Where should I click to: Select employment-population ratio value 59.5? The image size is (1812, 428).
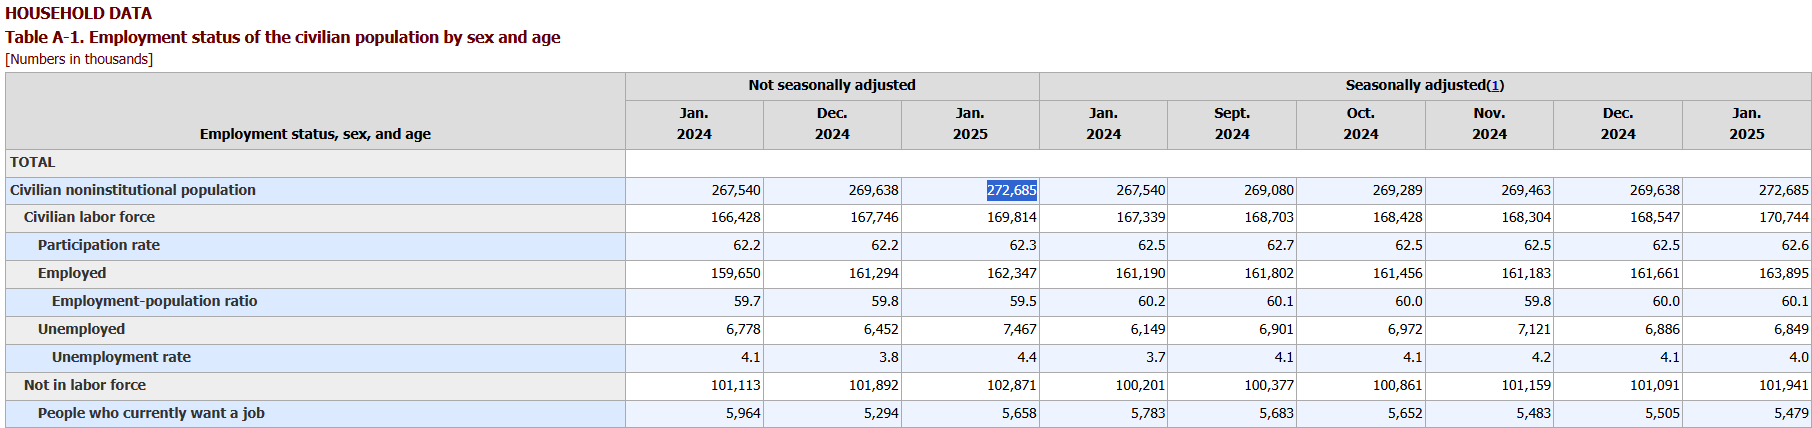[1023, 301]
